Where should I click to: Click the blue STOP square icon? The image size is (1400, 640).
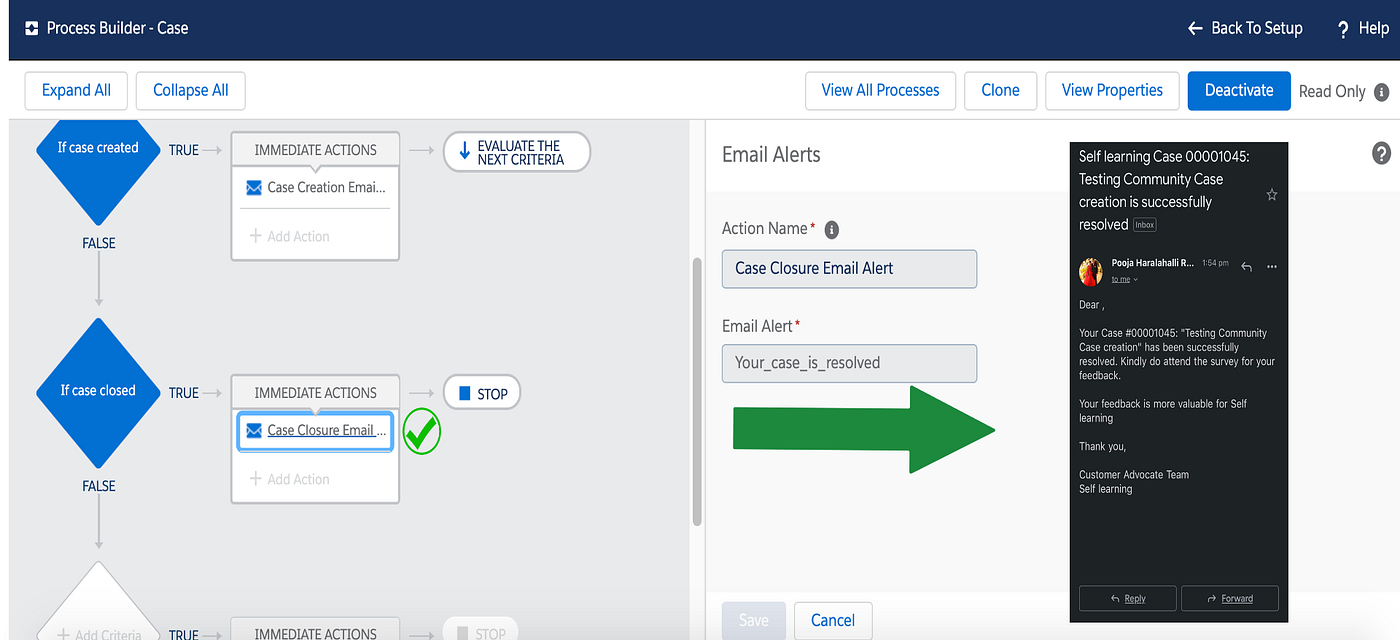464,393
